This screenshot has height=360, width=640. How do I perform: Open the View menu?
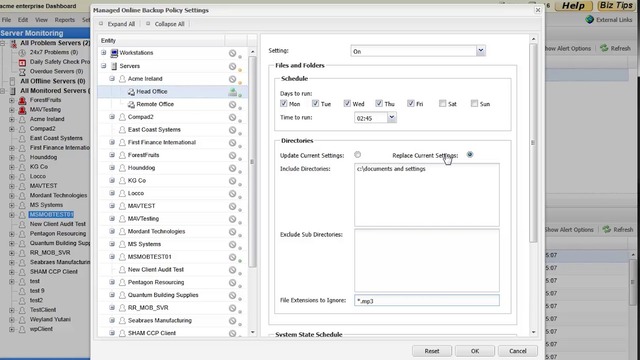pyautogui.click(x=41, y=20)
